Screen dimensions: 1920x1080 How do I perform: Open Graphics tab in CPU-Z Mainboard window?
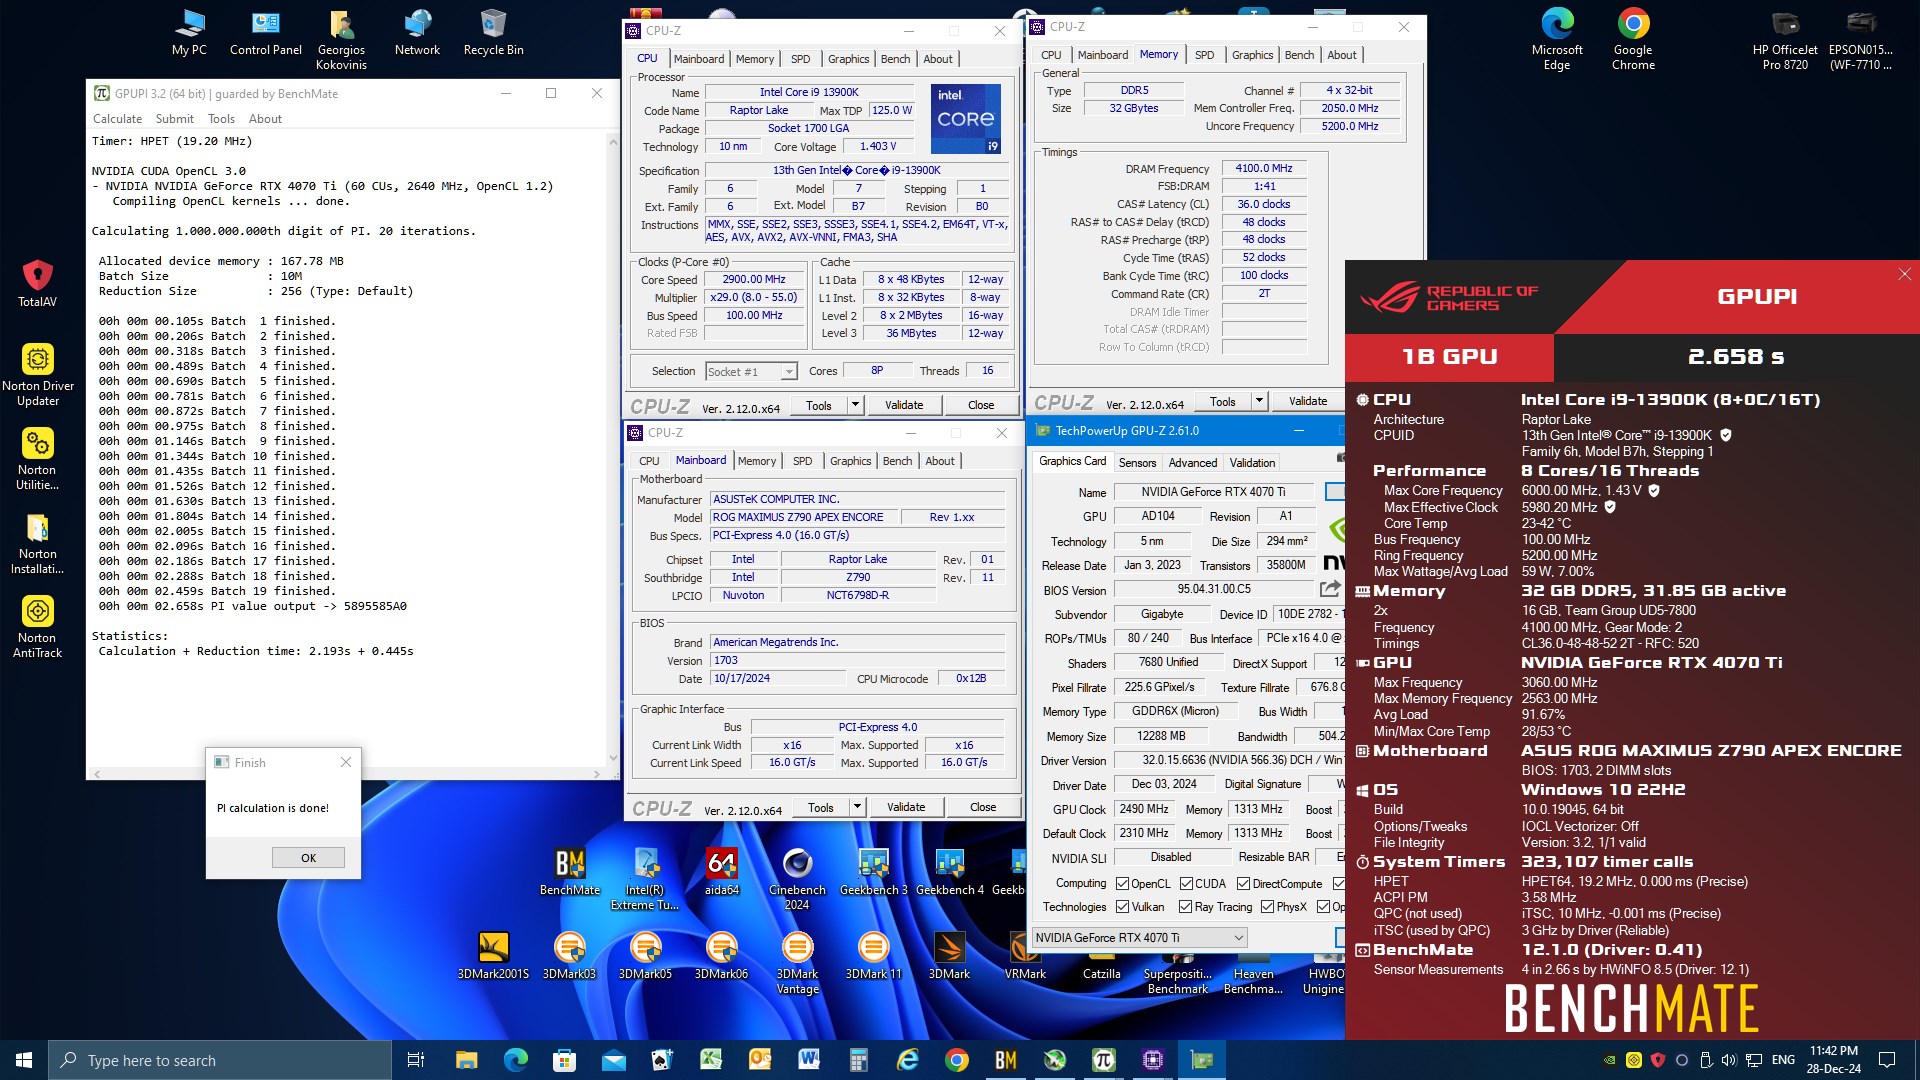[x=850, y=461]
